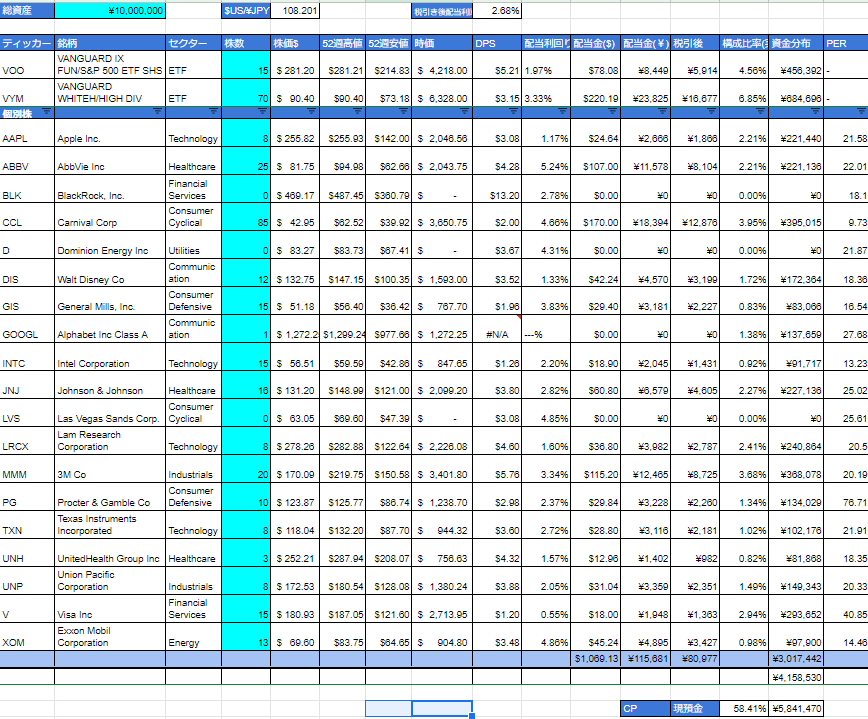This screenshot has width=868, height=719.
Task: Select General Mills, Inc. cell
Action: click(x=110, y=301)
